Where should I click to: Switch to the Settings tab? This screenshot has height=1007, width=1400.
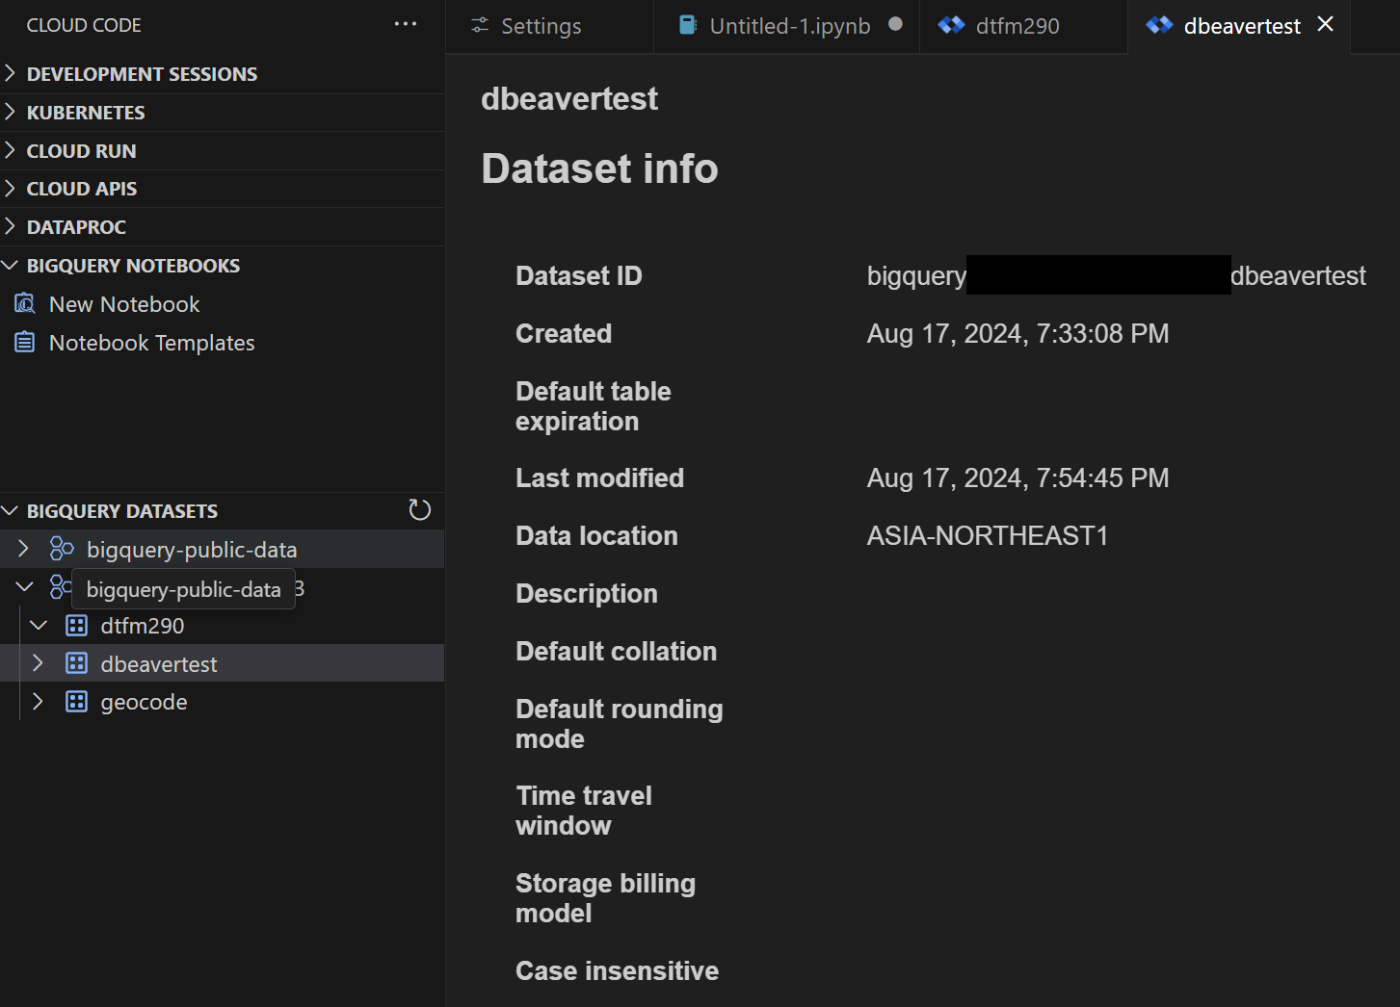[540, 26]
